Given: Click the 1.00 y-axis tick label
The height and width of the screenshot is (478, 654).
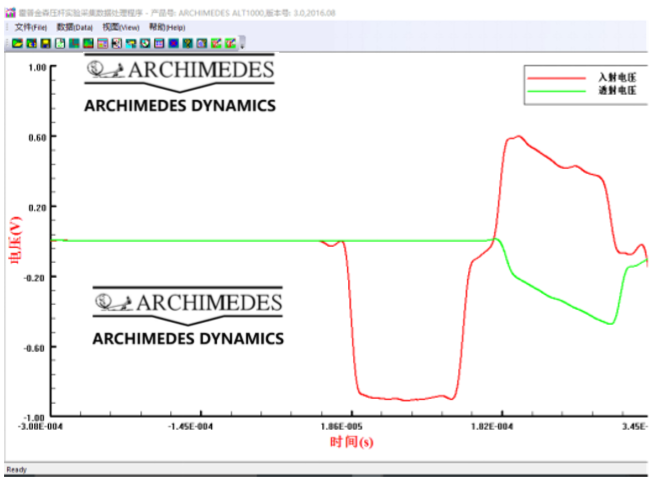Looking at the screenshot, I should tap(37, 67).
